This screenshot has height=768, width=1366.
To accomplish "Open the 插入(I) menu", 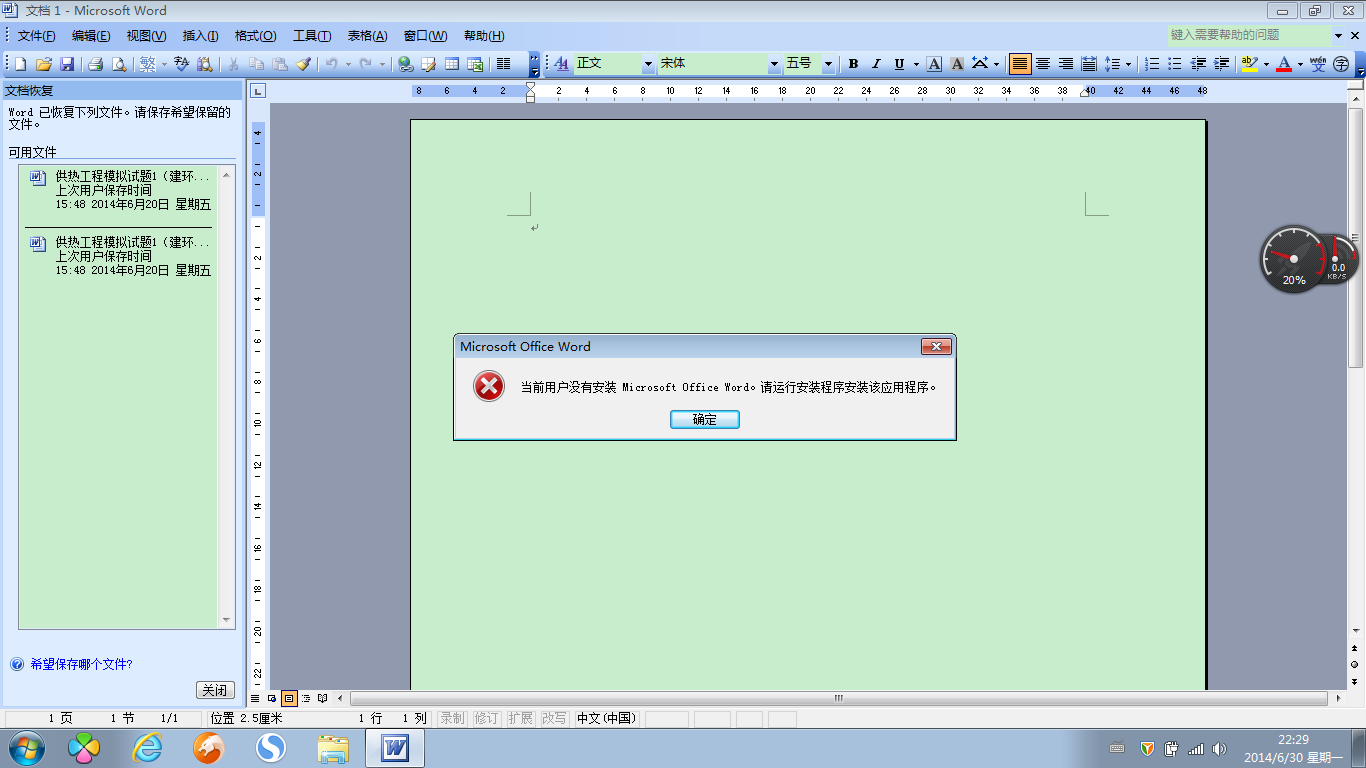I will pyautogui.click(x=200, y=36).
